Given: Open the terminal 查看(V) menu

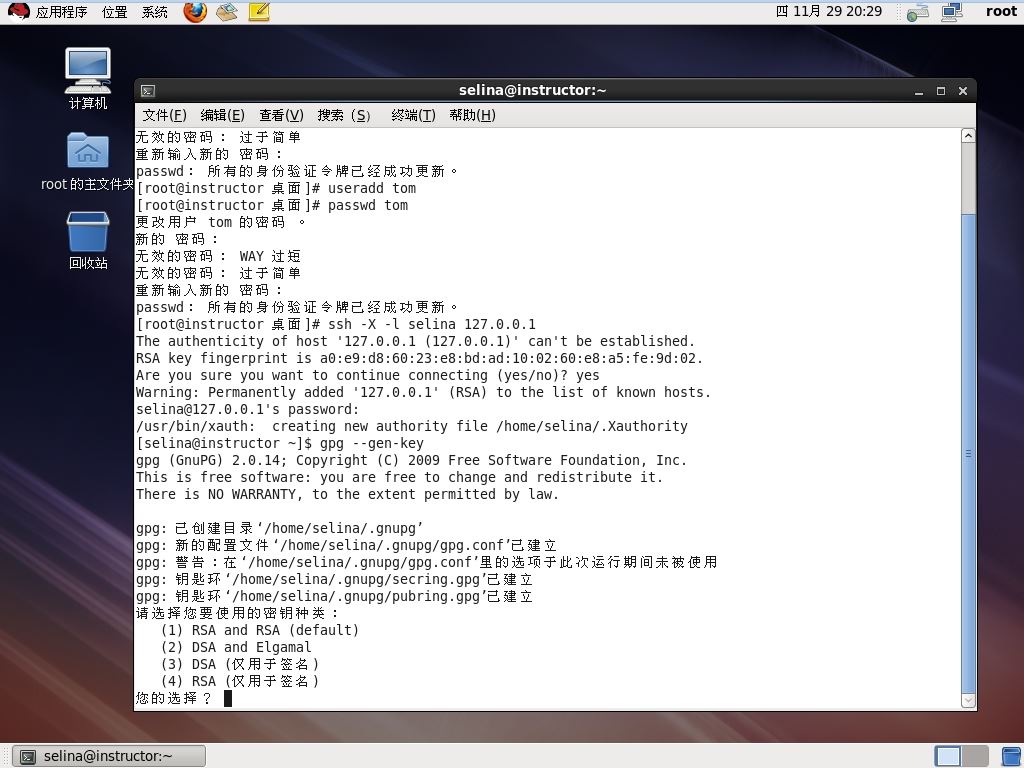Looking at the screenshot, I should pyautogui.click(x=281, y=116).
